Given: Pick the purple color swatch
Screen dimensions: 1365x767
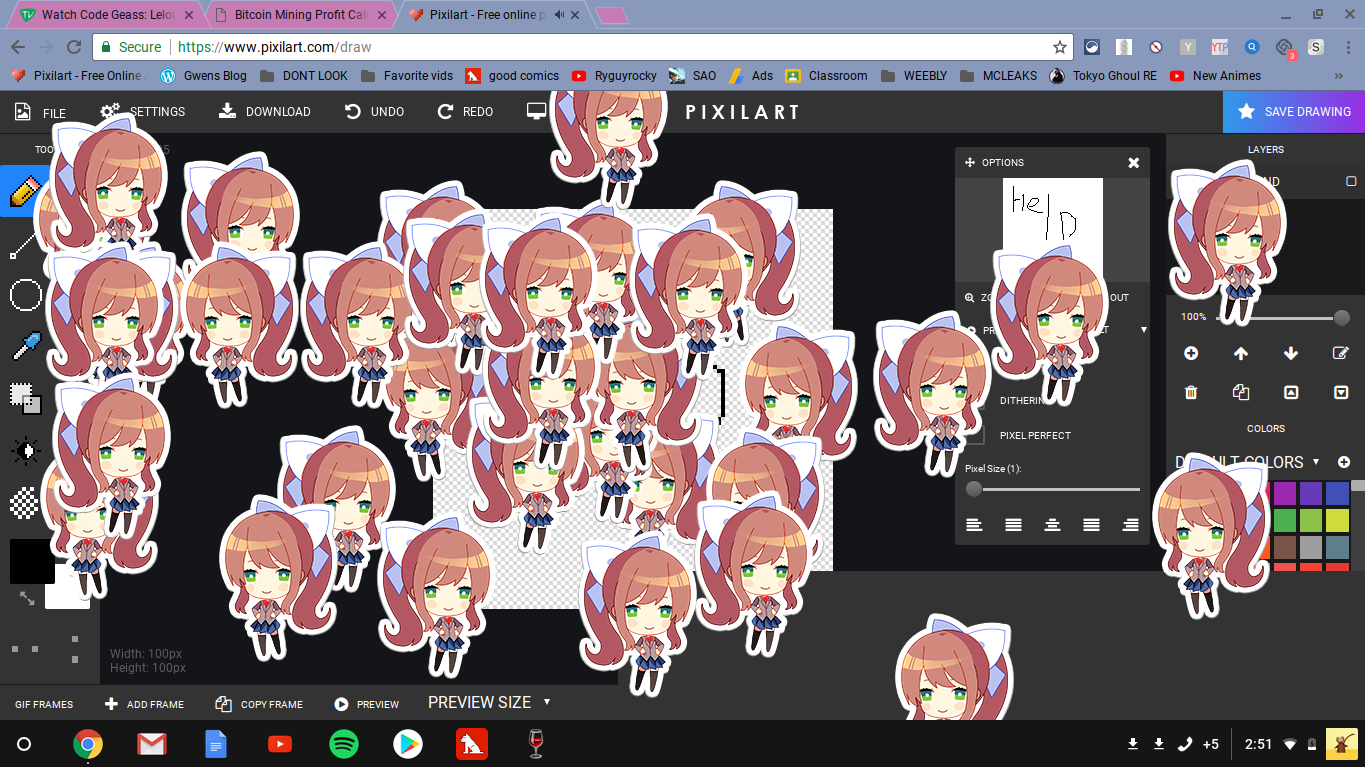Looking at the screenshot, I should [x=1285, y=493].
